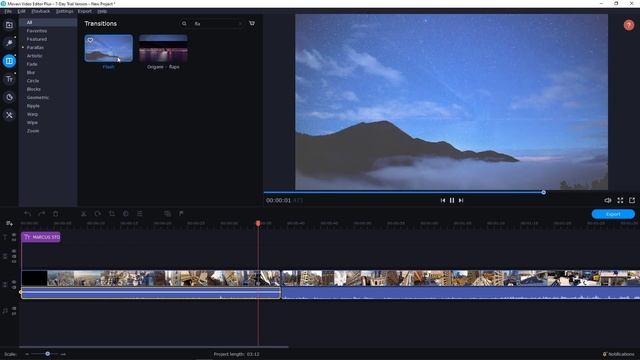Open the Titles tab icon
The image size is (640, 360).
coord(9,79)
